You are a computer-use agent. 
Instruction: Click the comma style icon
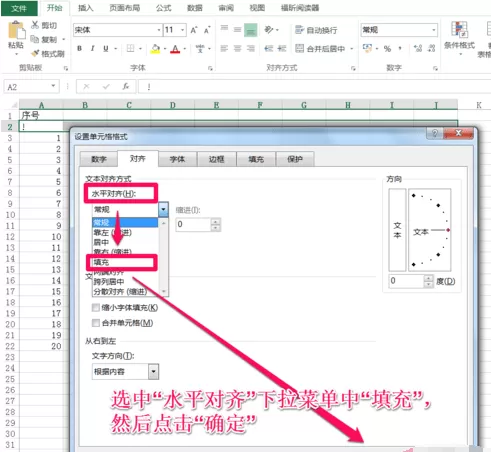pyautogui.click(x=400, y=49)
